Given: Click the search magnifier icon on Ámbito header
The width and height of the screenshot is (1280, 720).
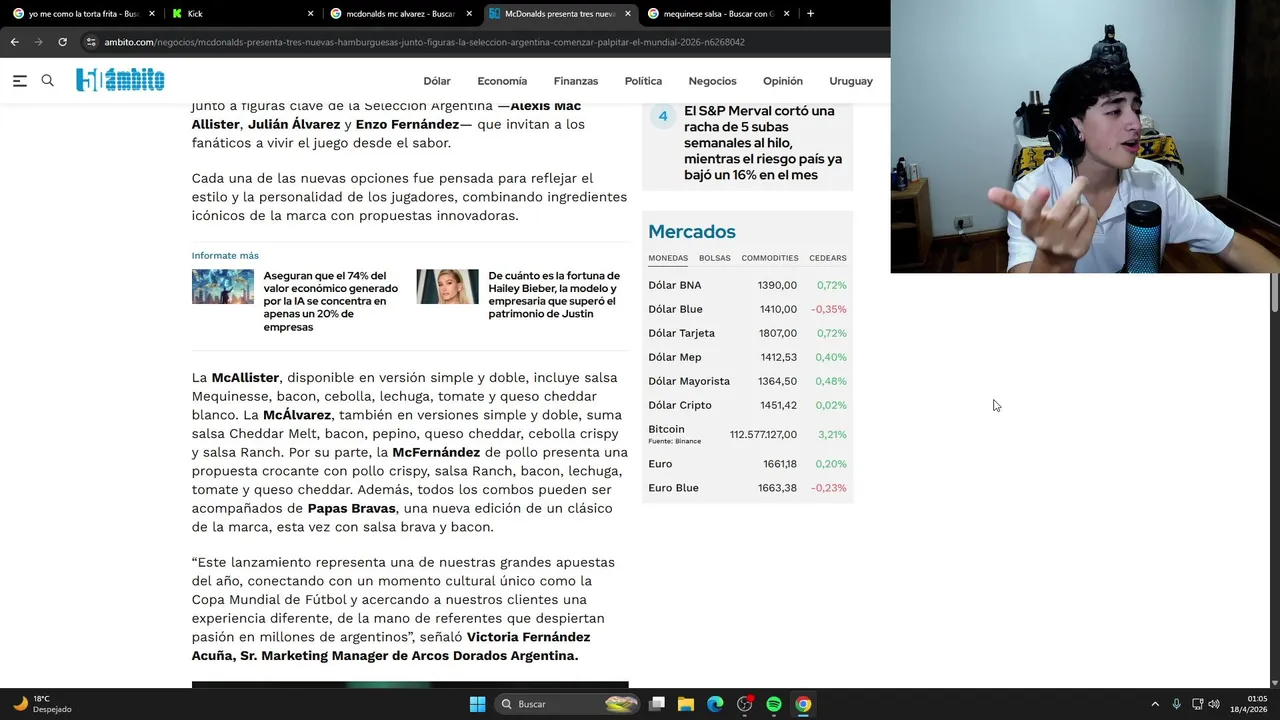Looking at the screenshot, I should click(x=47, y=81).
